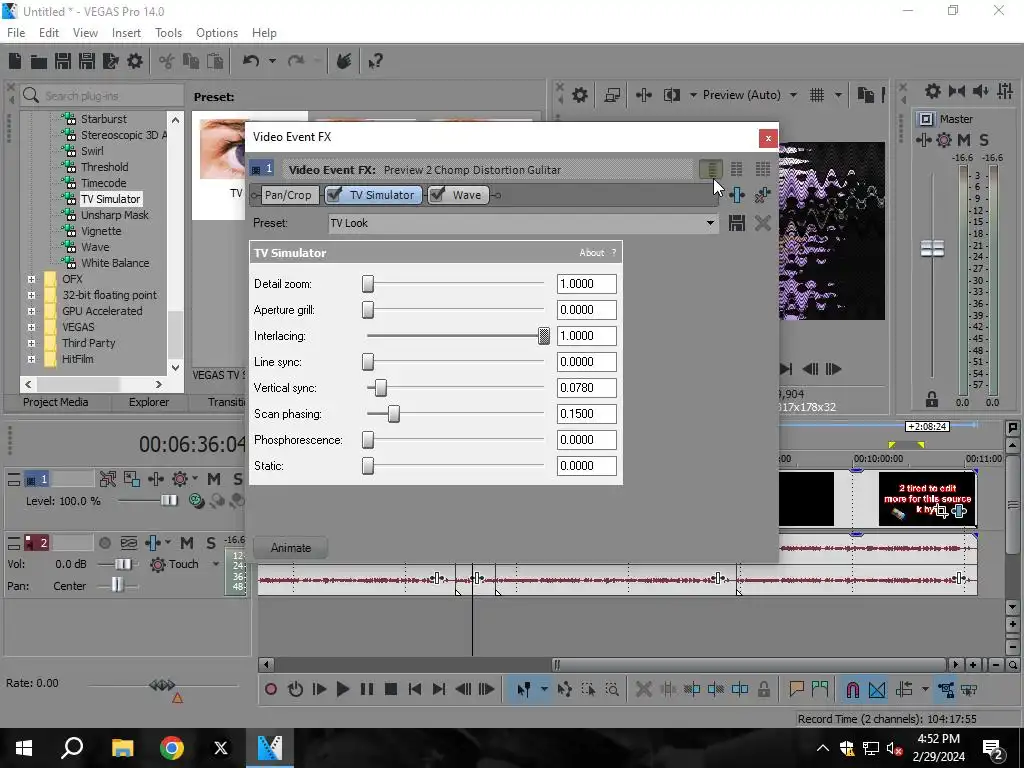Viewport: 1024px width, 768px height.
Task: Click the Vertical sync slider handle
Action: [x=381, y=388]
